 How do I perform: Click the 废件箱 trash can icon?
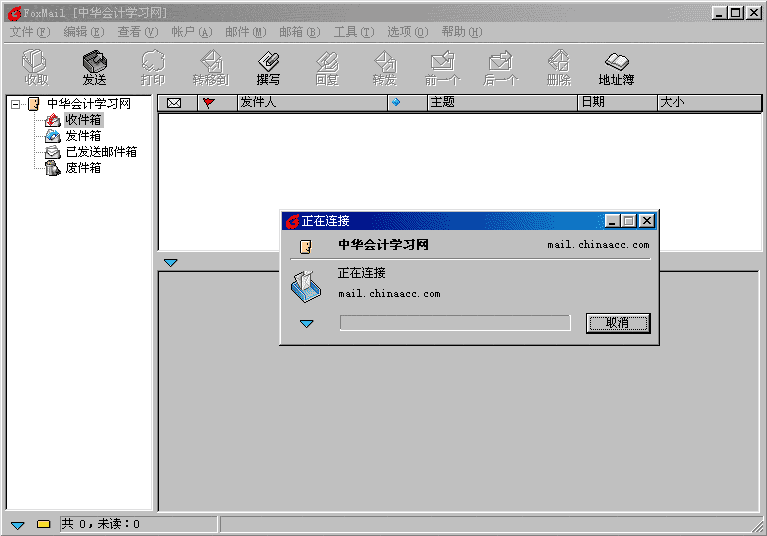click(53, 168)
